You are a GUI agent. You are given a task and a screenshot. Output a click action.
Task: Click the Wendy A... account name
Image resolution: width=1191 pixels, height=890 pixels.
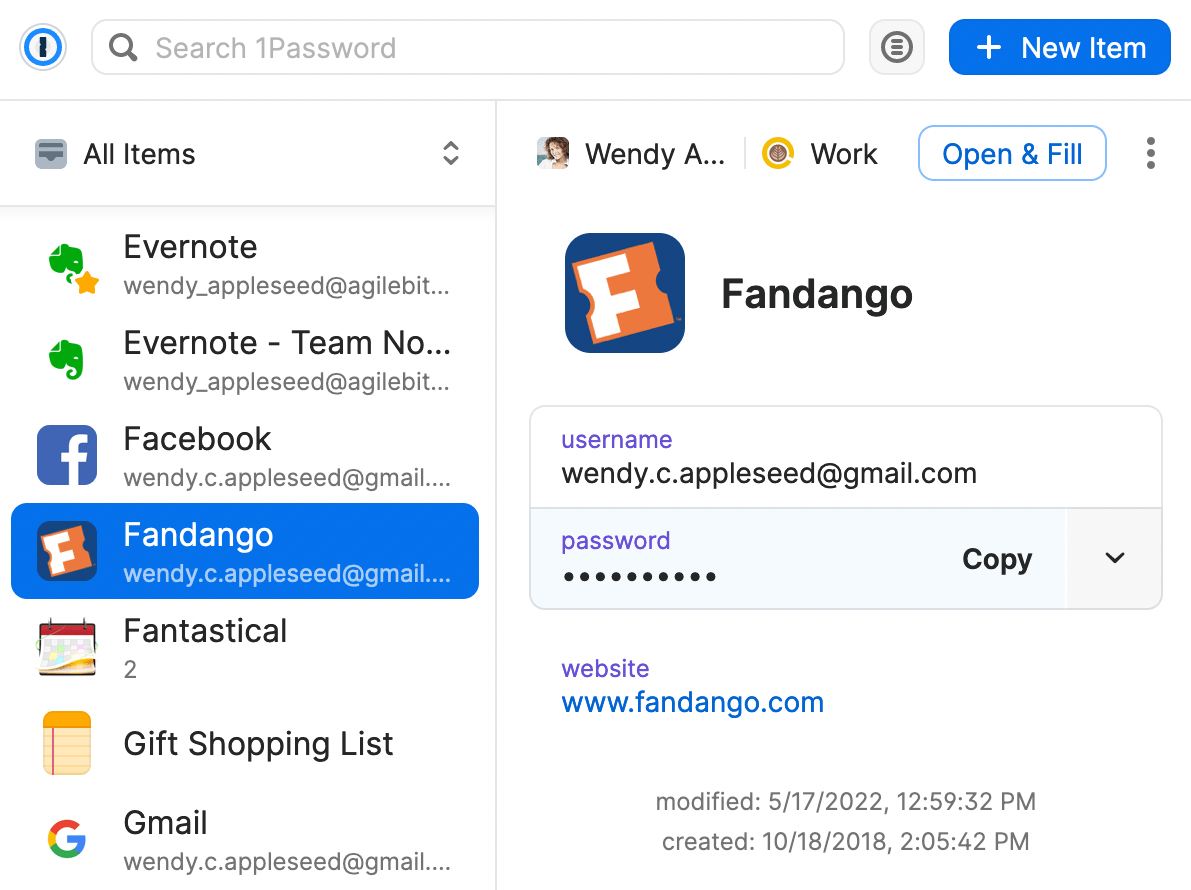[x=655, y=154]
